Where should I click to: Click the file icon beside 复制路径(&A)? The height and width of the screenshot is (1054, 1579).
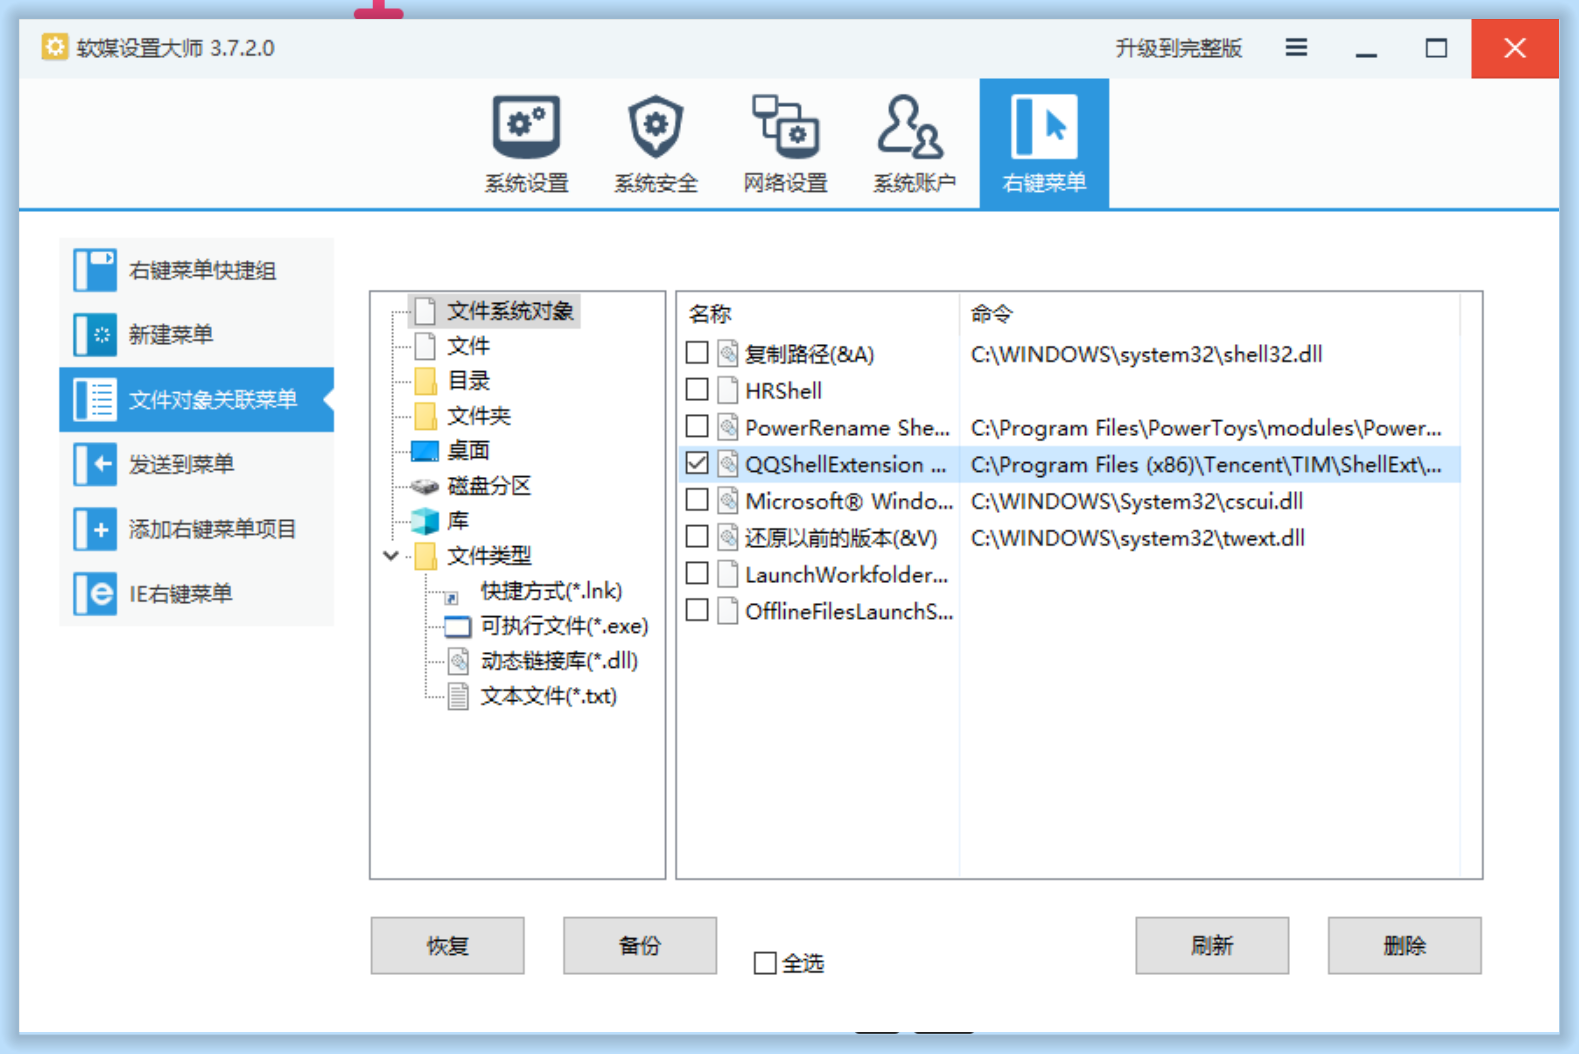click(x=728, y=354)
